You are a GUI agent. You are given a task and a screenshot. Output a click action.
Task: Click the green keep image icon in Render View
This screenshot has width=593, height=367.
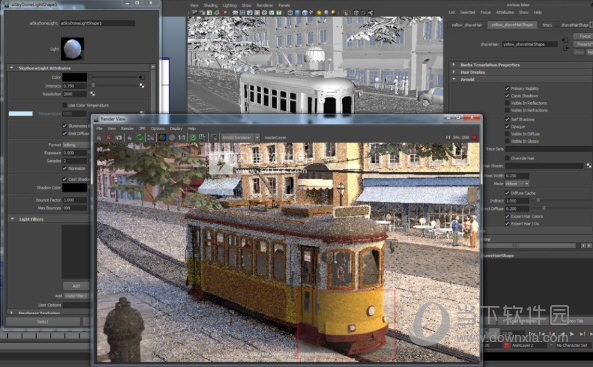[192, 137]
